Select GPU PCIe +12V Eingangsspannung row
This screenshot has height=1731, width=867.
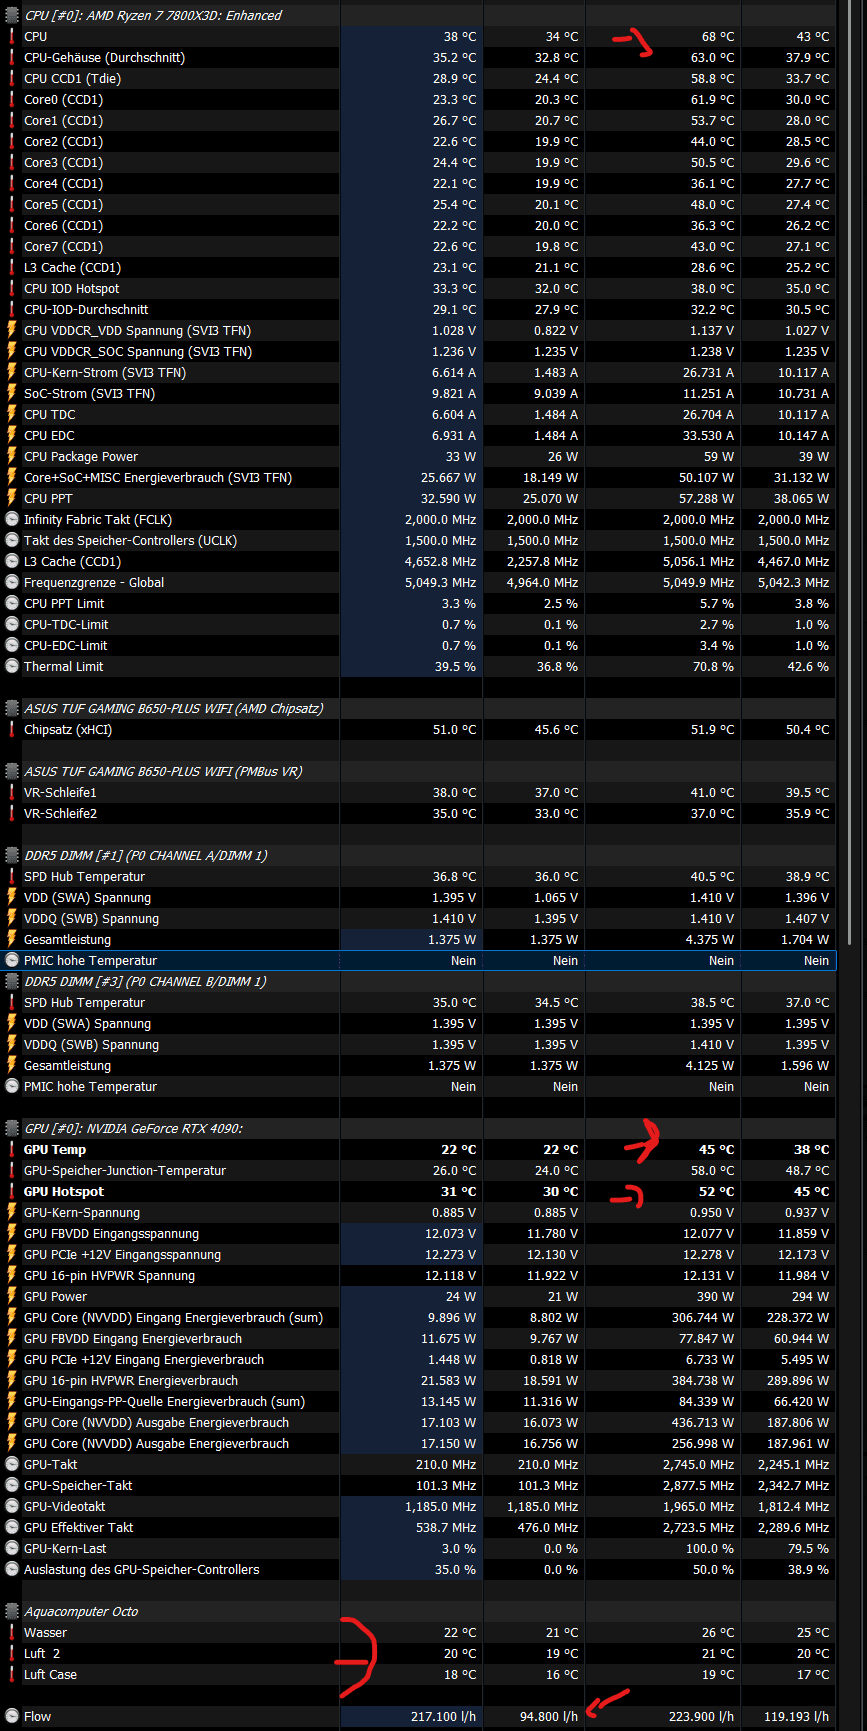[418, 1255]
